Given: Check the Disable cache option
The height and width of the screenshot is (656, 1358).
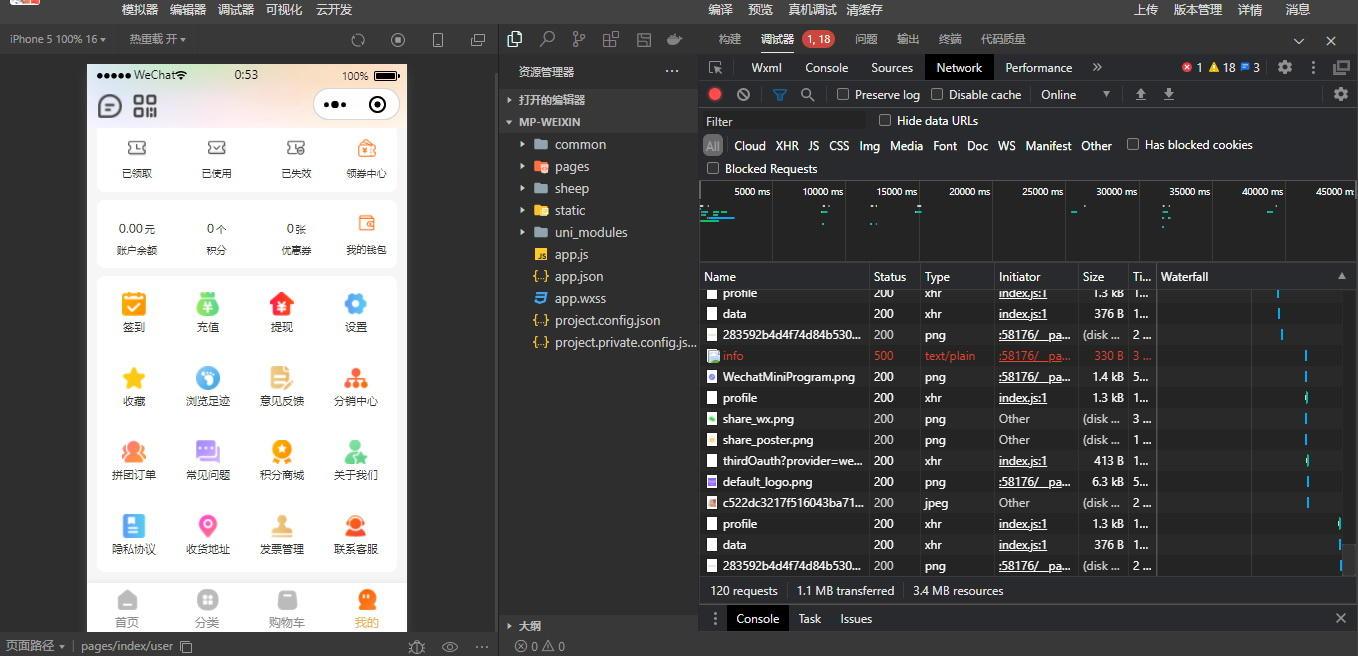Looking at the screenshot, I should click(937, 94).
